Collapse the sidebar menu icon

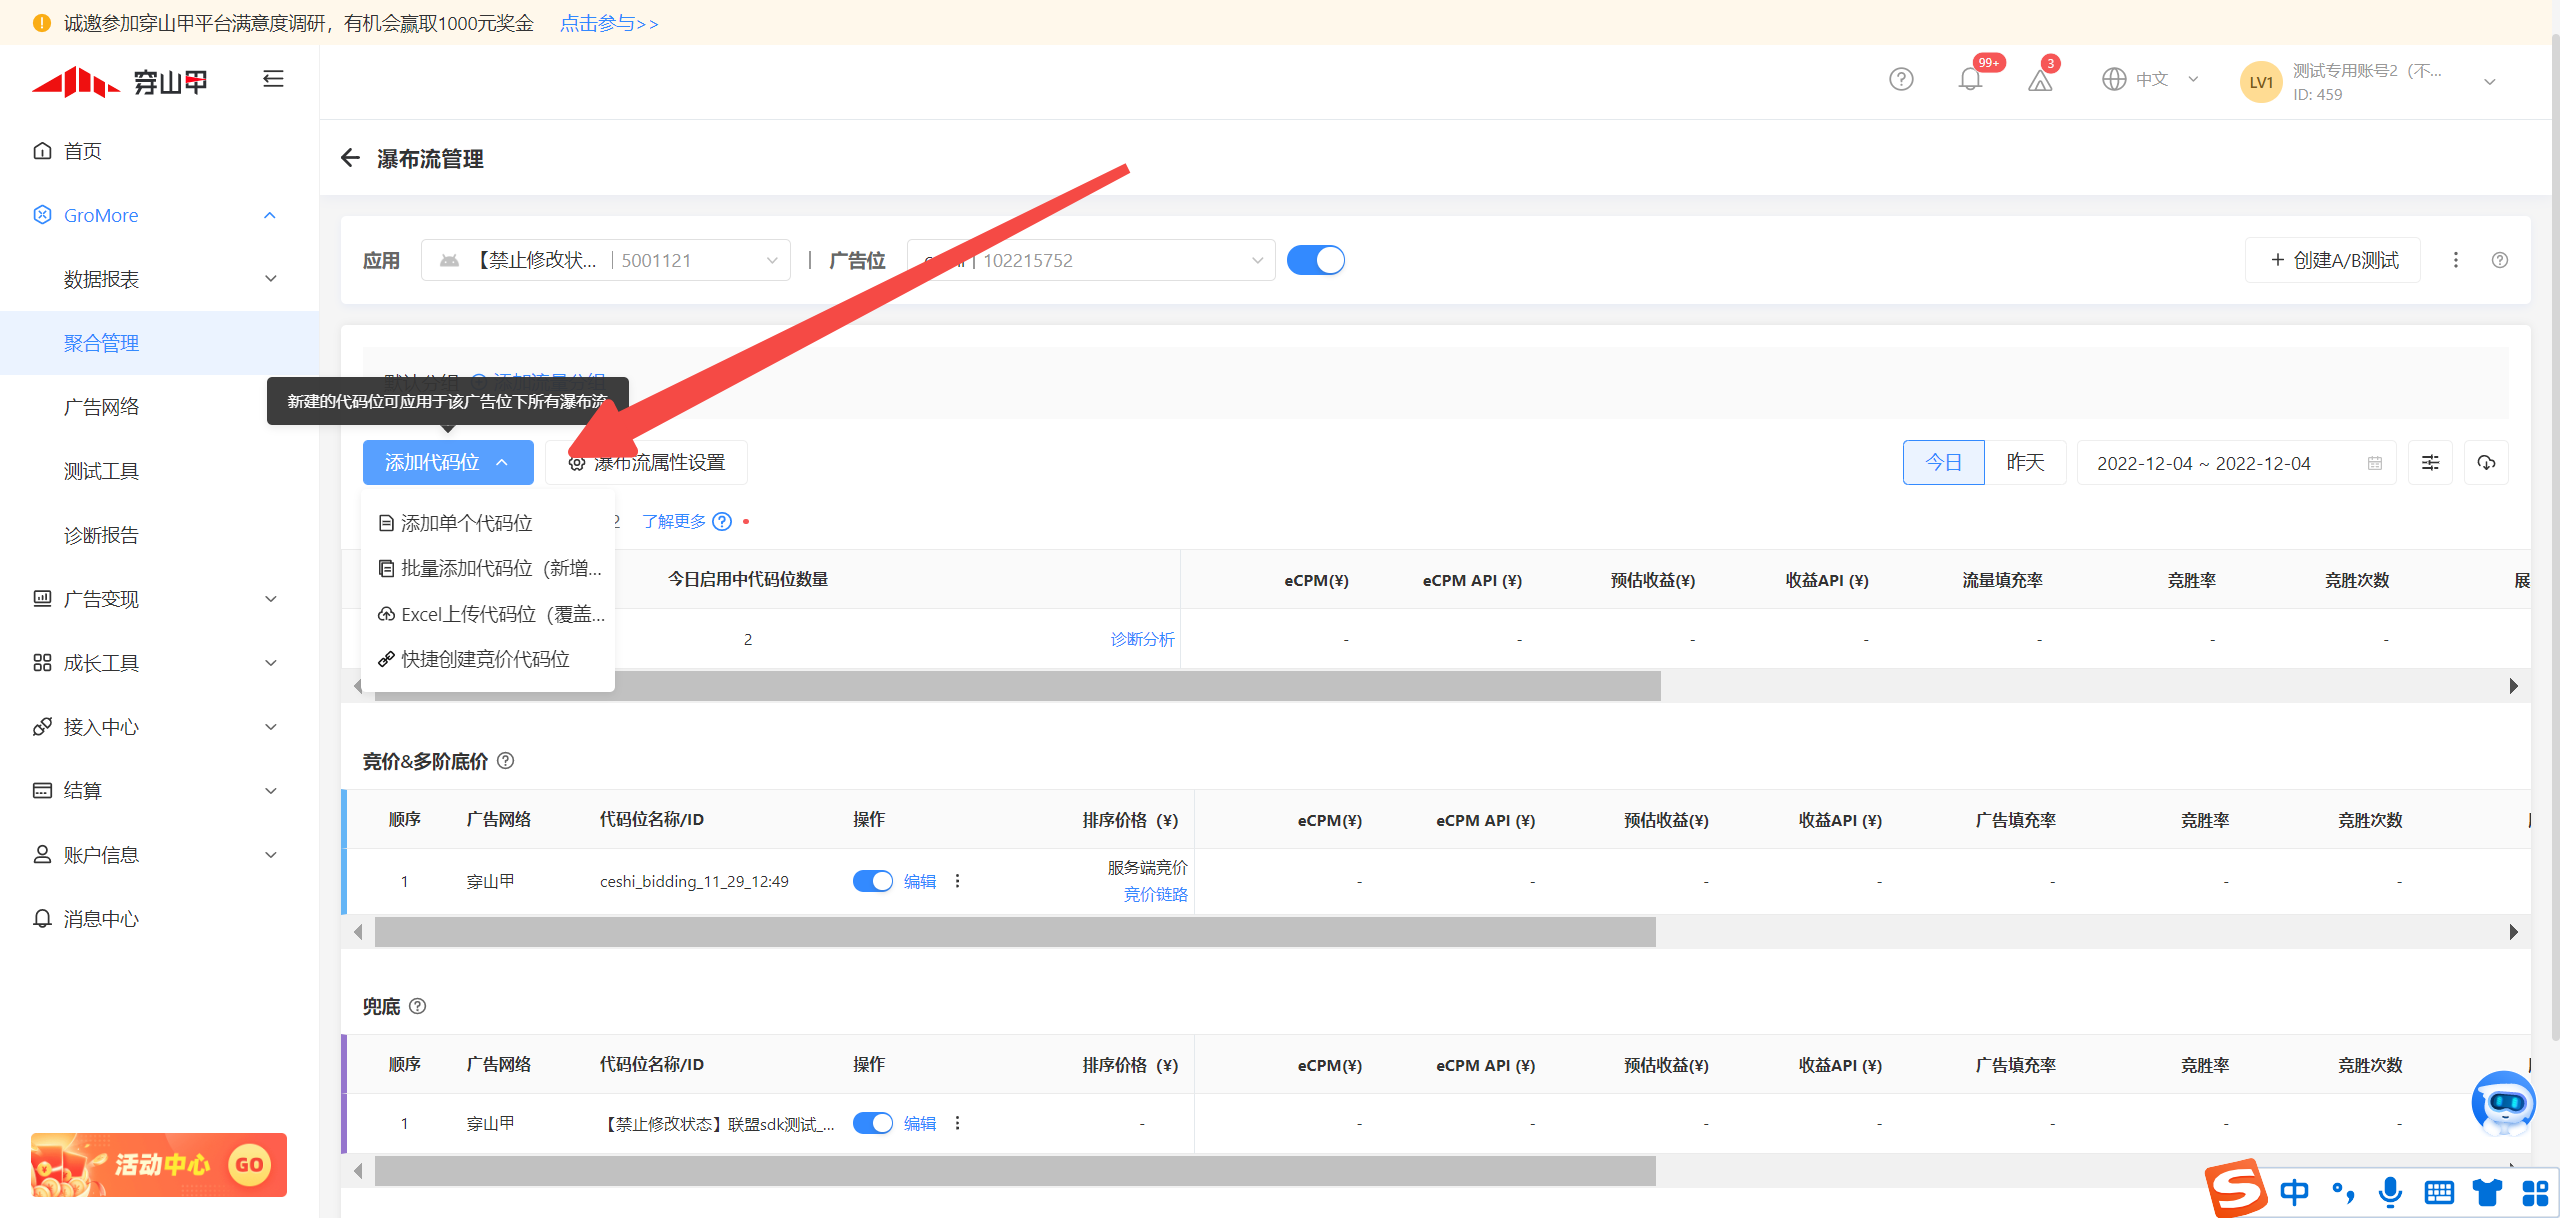coord(273,79)
